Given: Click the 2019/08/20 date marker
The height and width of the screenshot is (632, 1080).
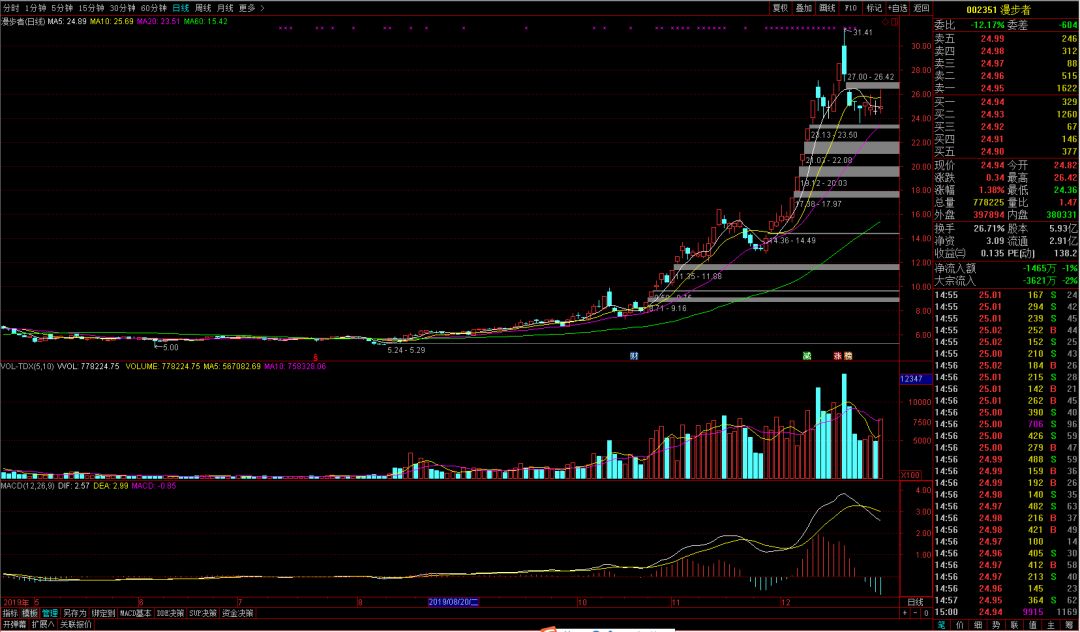Looking at the screenshot, I should click(x=453, y=602).
